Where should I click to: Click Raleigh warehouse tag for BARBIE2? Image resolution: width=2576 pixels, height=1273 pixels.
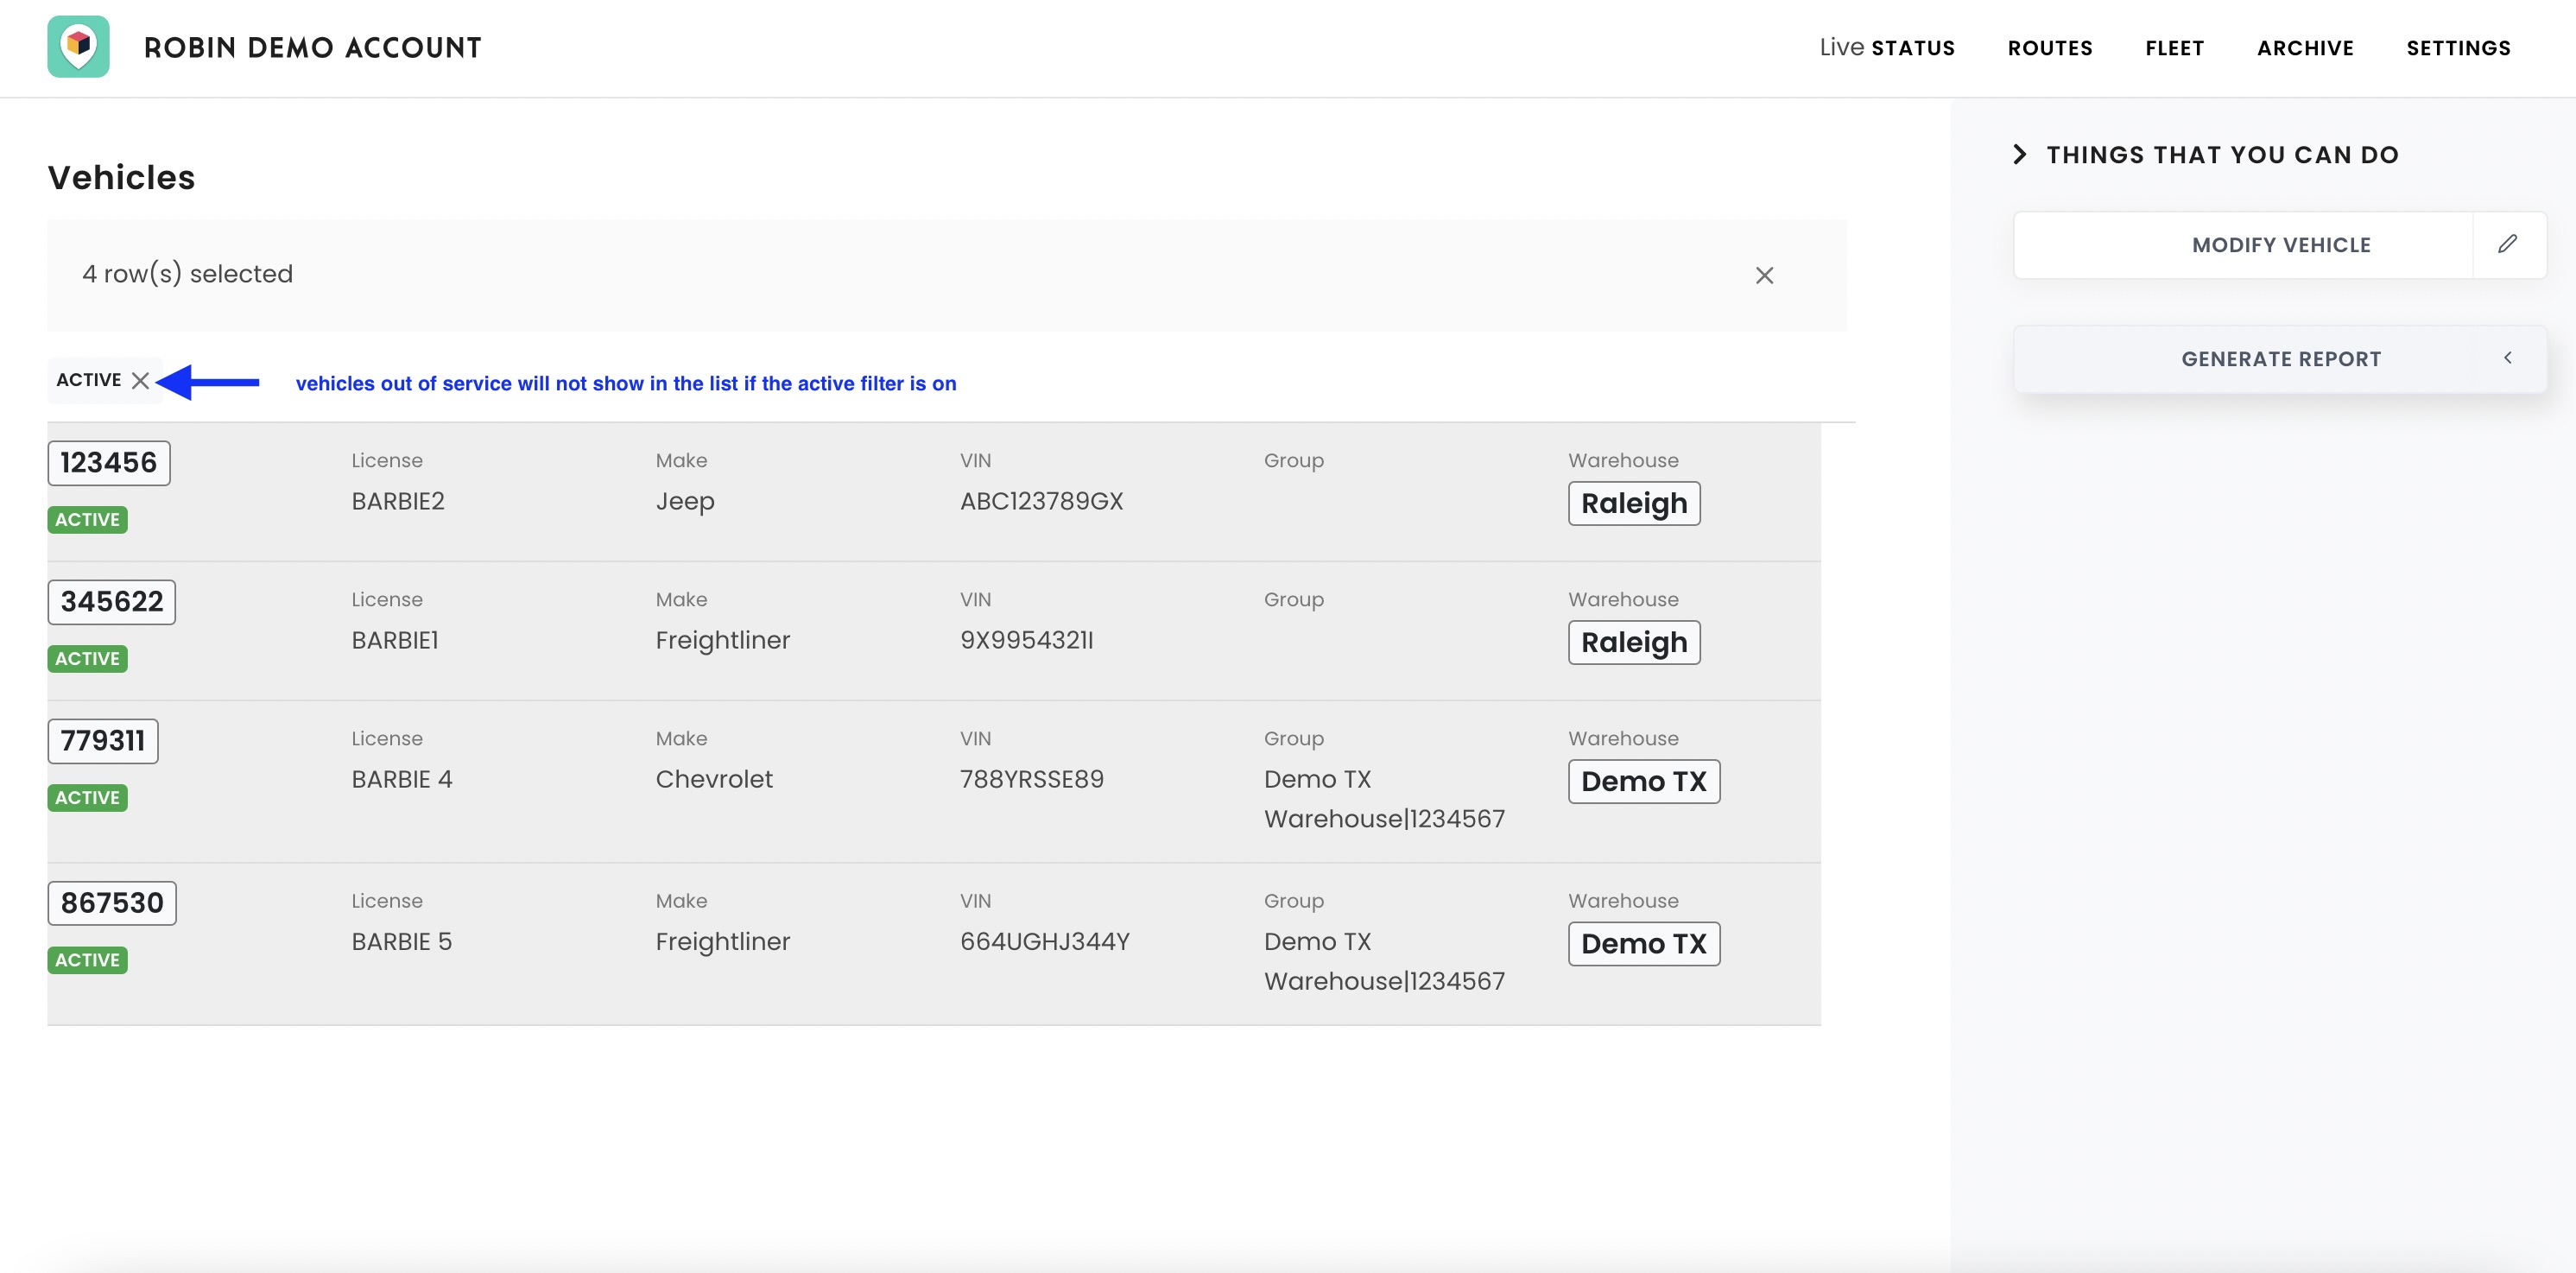coord(1633,503)
